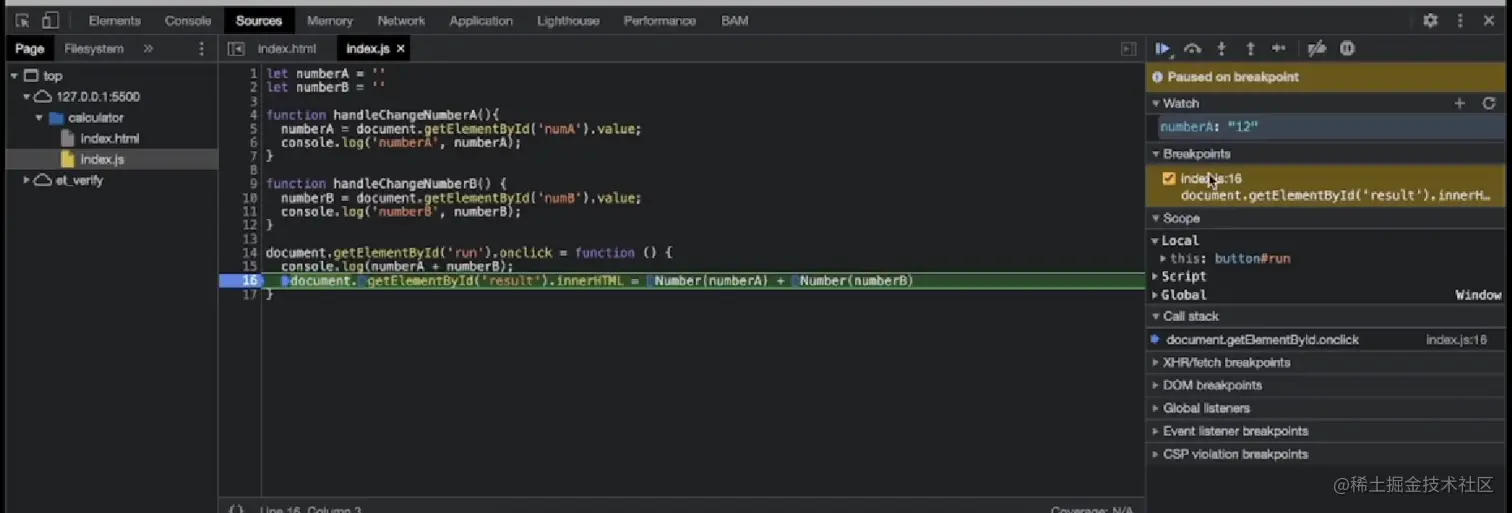Close the index.js editor tab
Screen dimensions: 1512x513
(401, 48)
